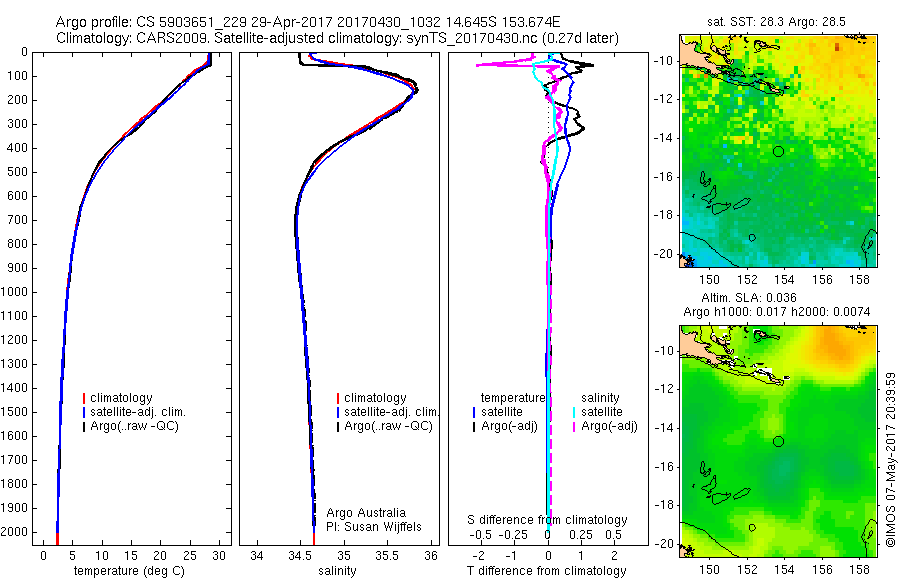Click T difference tick label '-2'
This screenshot has height=580, width=900.
click(x=478, y=556)
